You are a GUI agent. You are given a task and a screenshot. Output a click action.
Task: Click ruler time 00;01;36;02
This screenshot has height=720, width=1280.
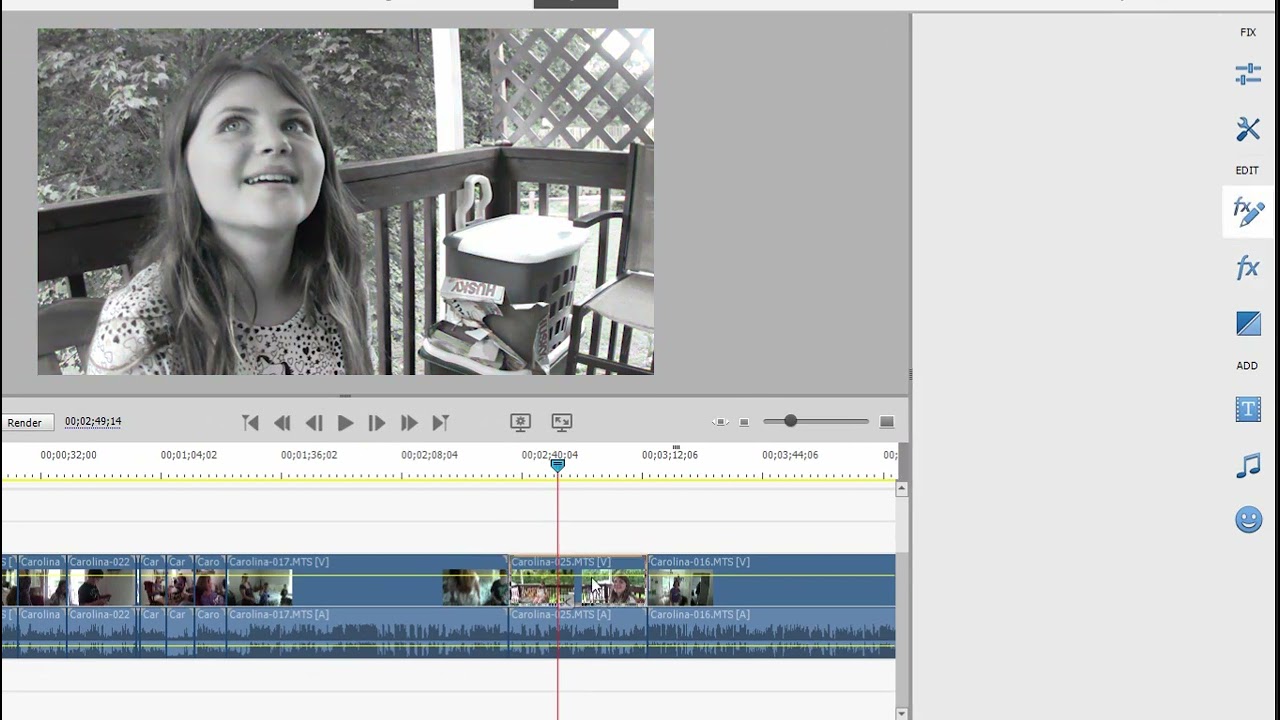(309, 455)
